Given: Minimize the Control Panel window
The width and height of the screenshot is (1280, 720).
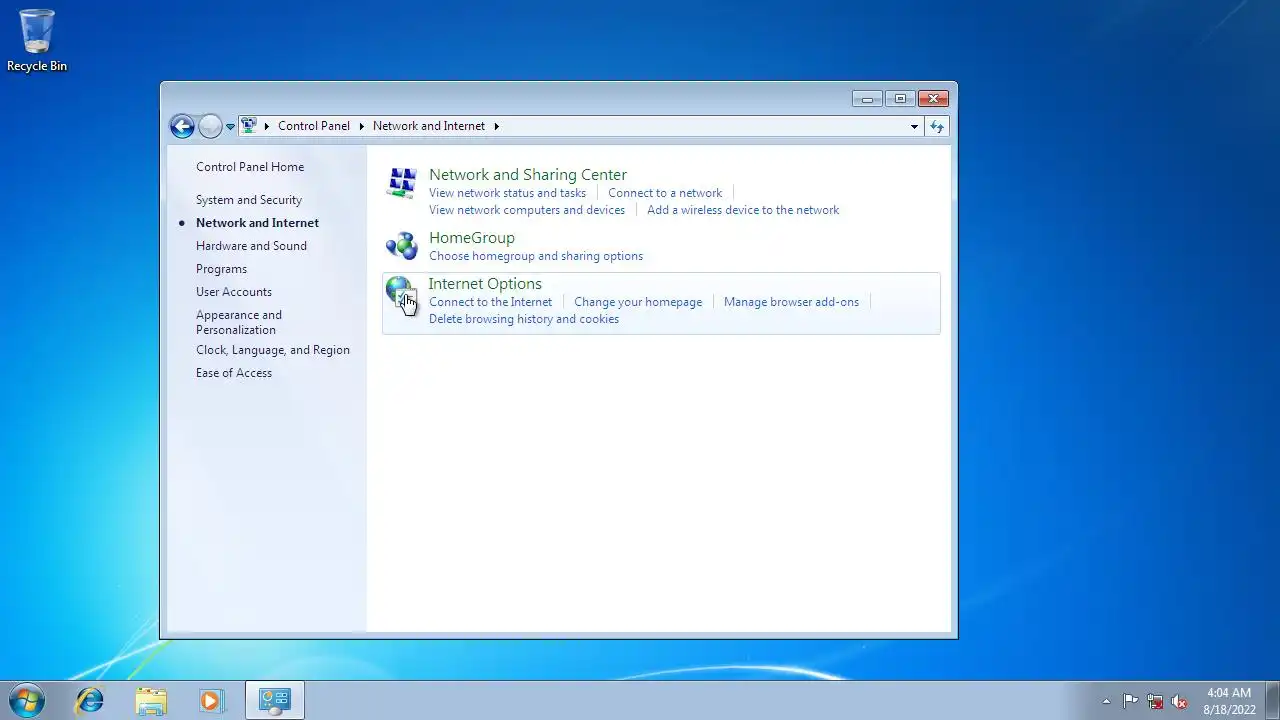Looking at the screenshot, I should [867, 98].
